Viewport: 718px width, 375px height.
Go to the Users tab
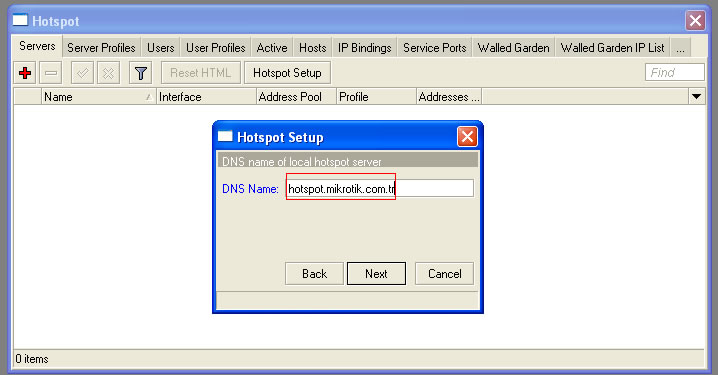coord(160,48)
